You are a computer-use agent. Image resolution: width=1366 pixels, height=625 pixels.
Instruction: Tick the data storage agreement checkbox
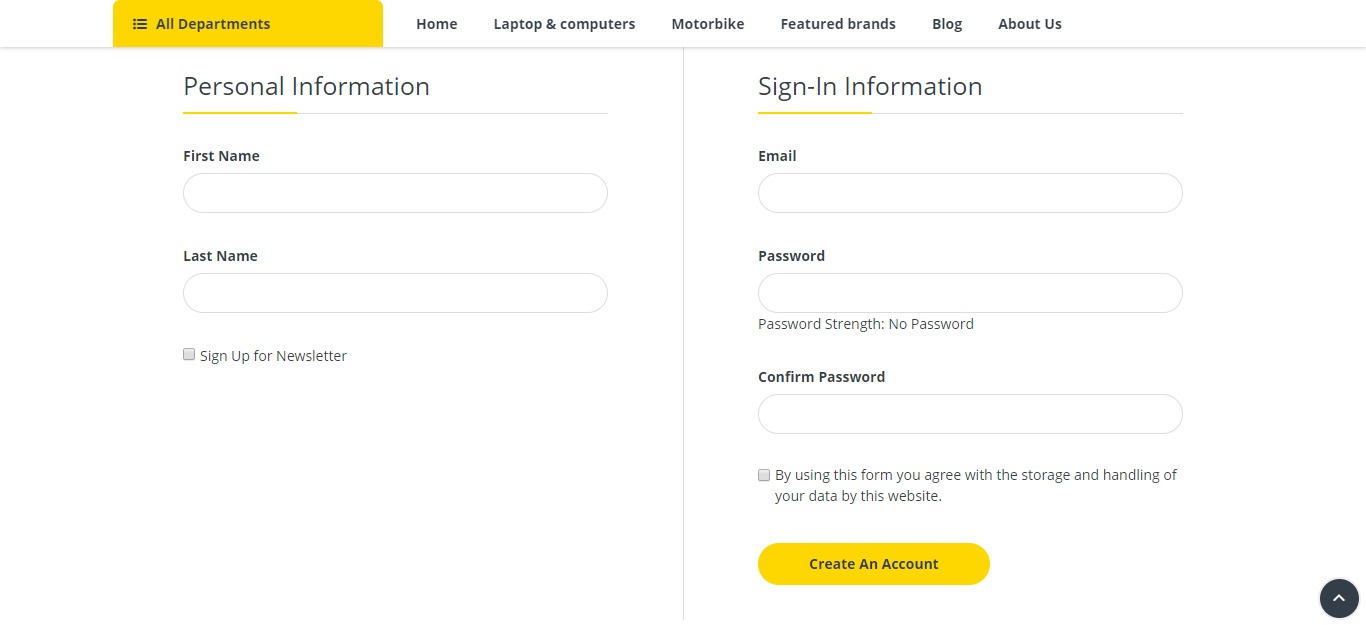(x=764, y=475)
